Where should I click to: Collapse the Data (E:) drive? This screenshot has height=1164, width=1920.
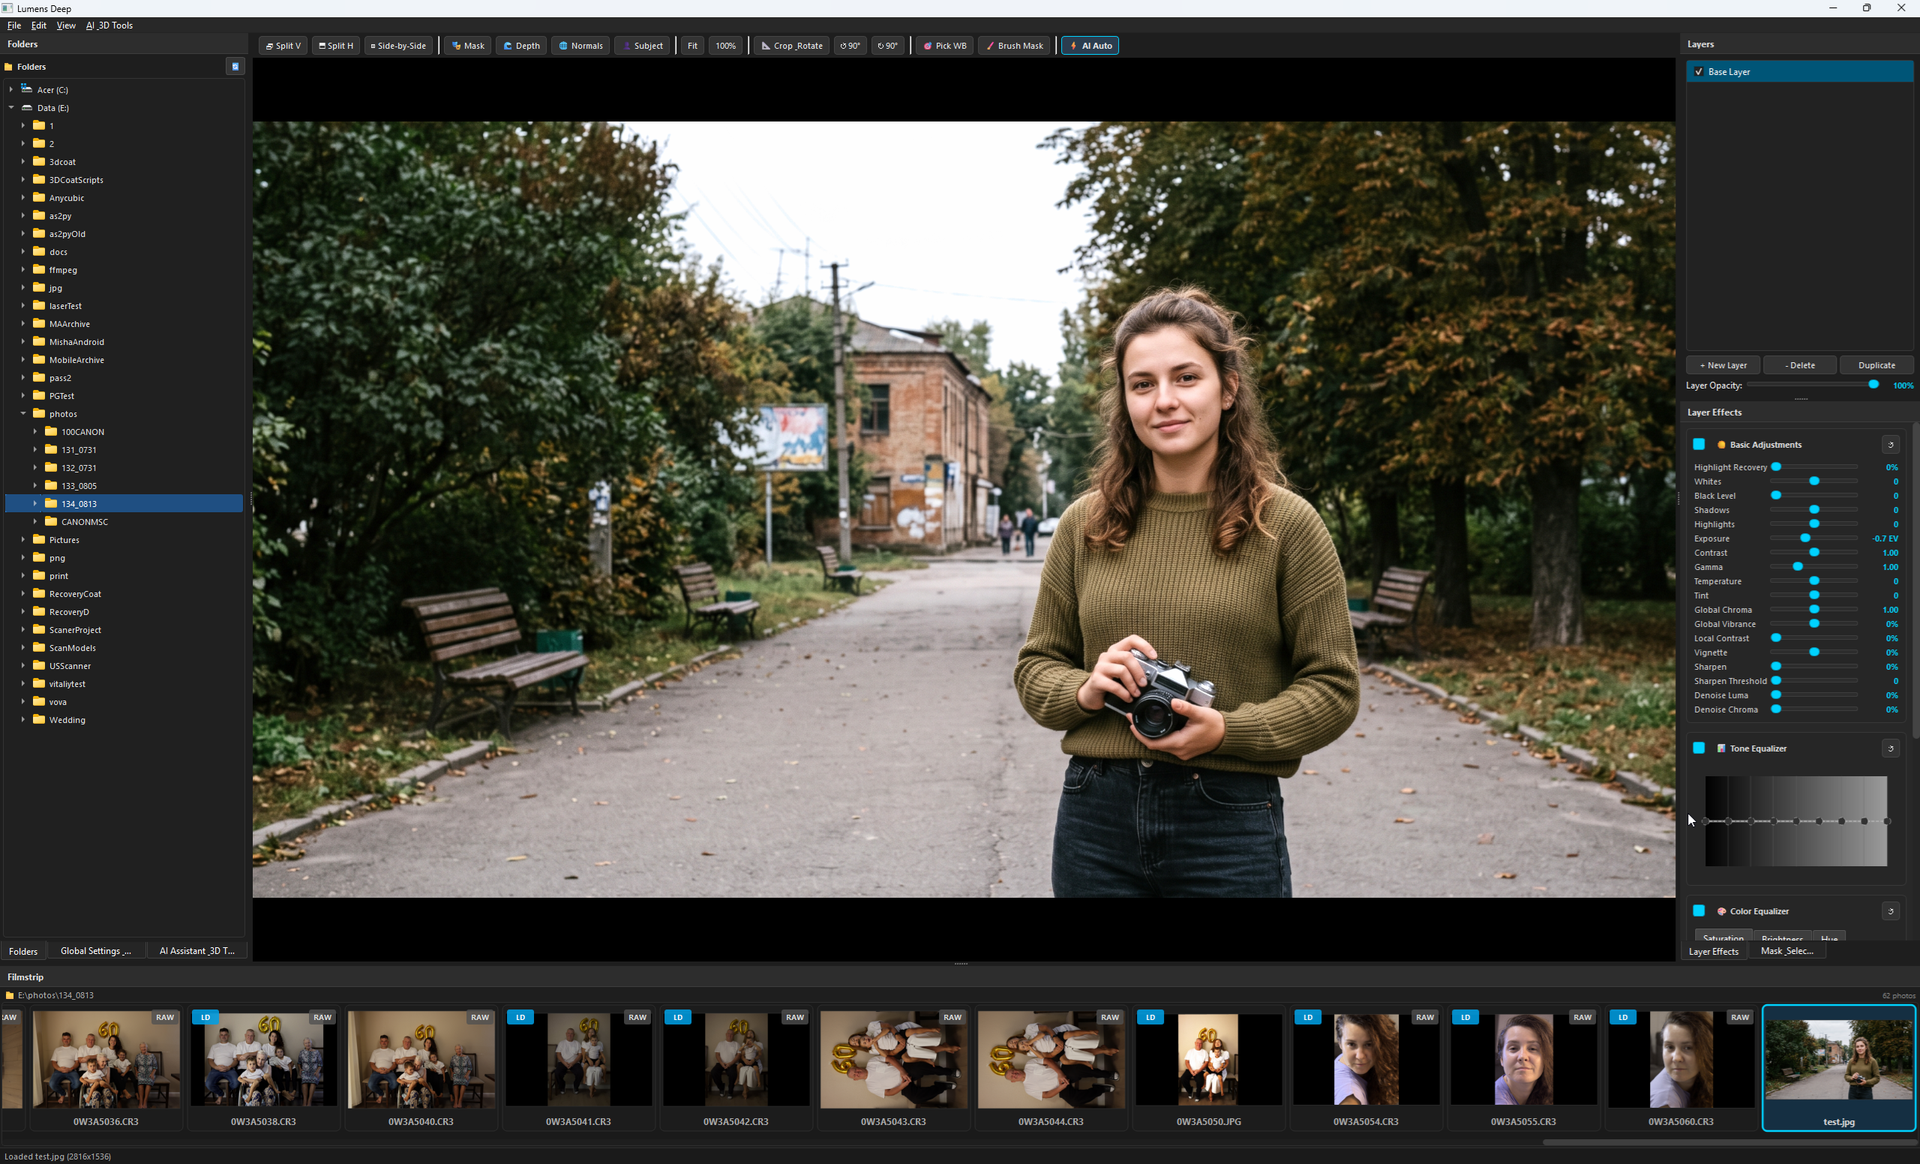11,108
